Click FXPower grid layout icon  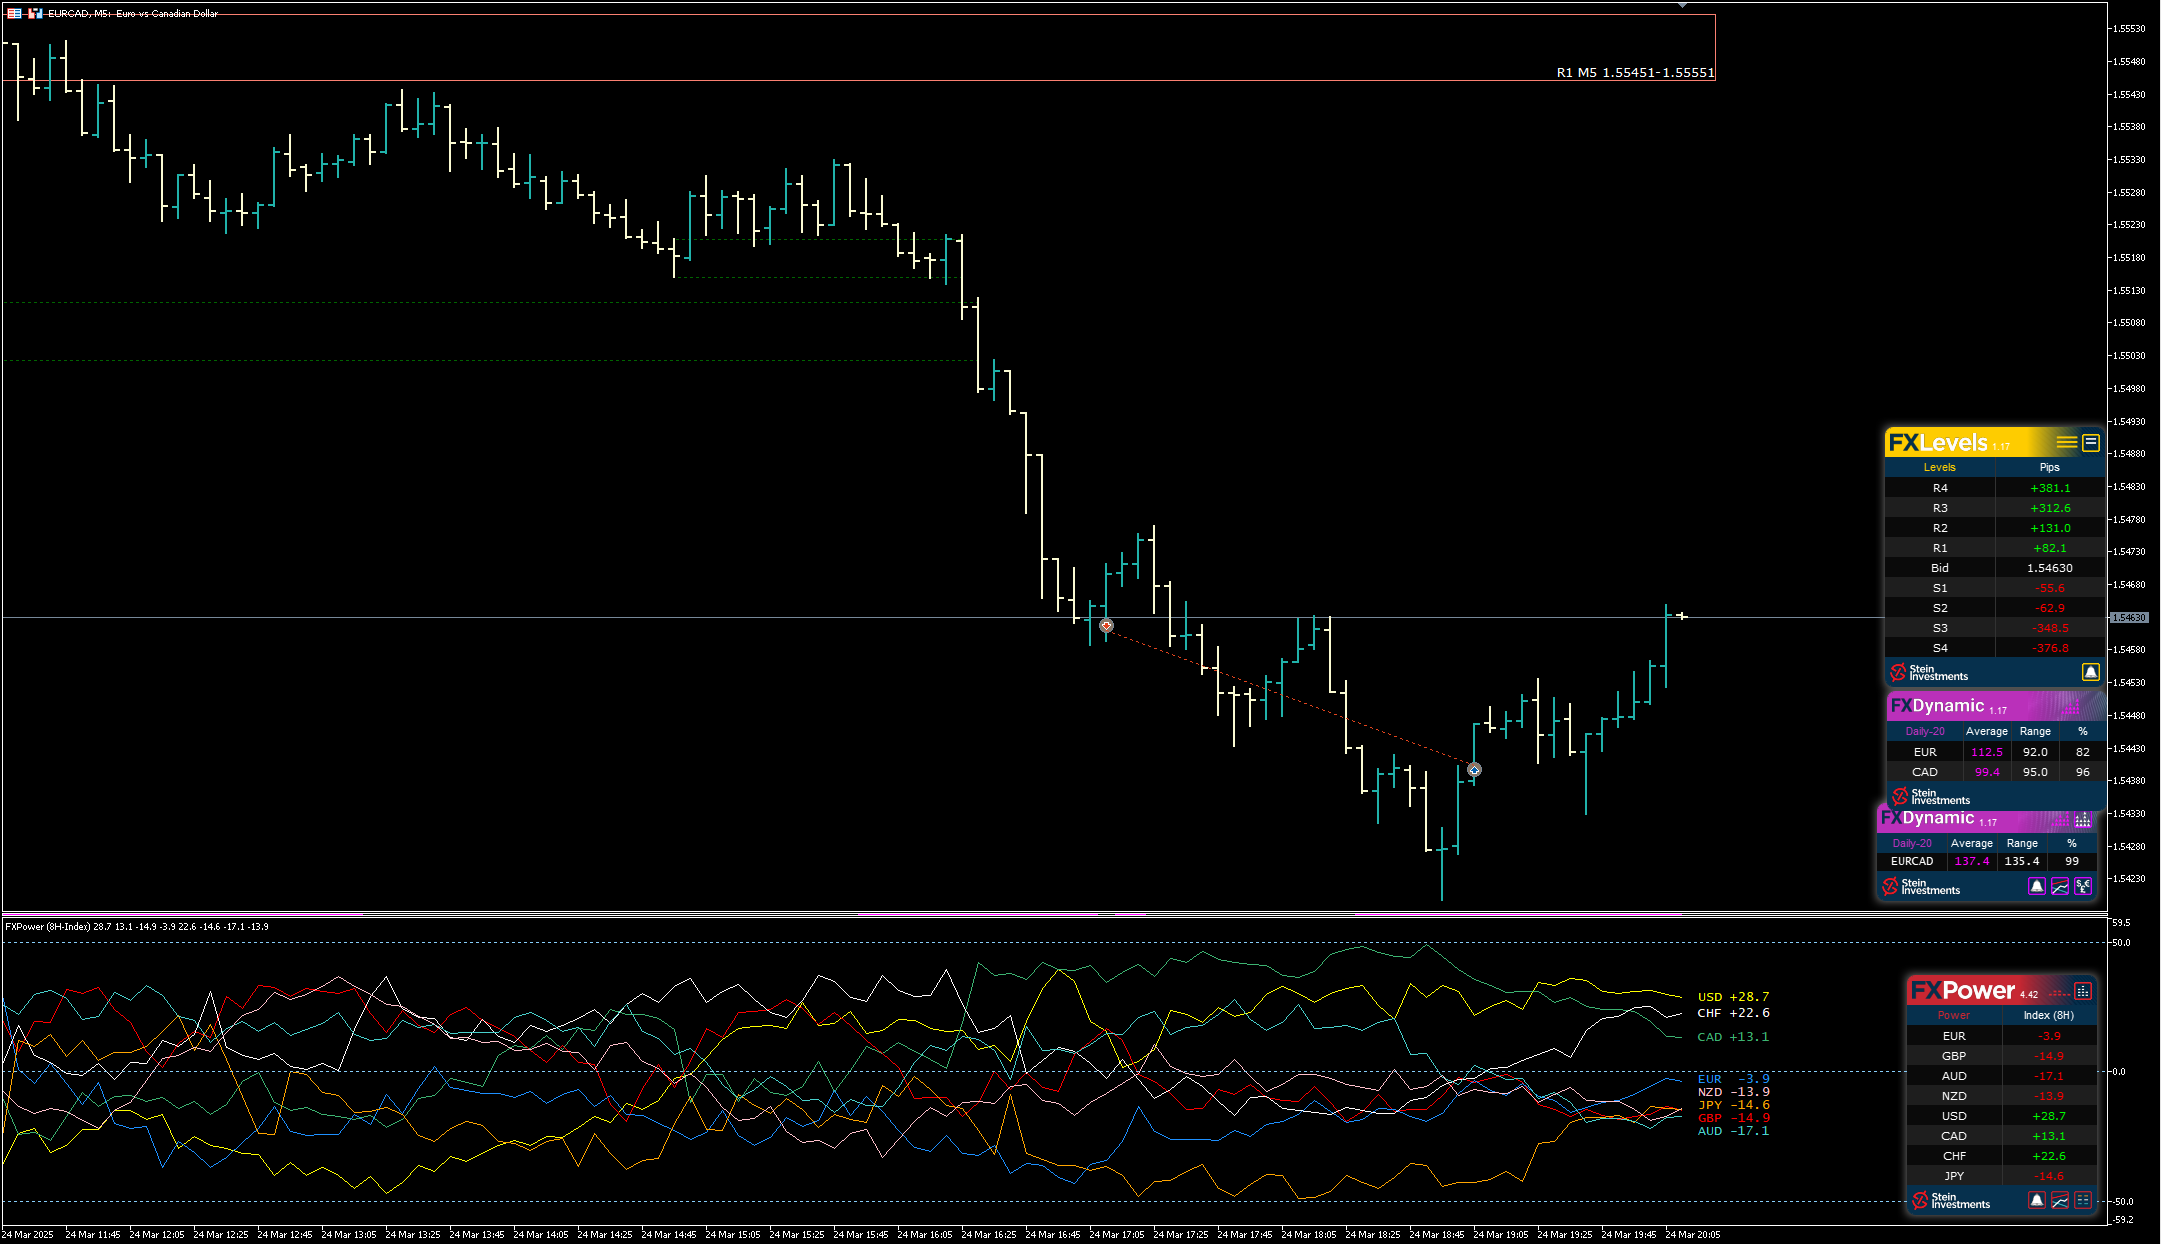(2083, 1200)
